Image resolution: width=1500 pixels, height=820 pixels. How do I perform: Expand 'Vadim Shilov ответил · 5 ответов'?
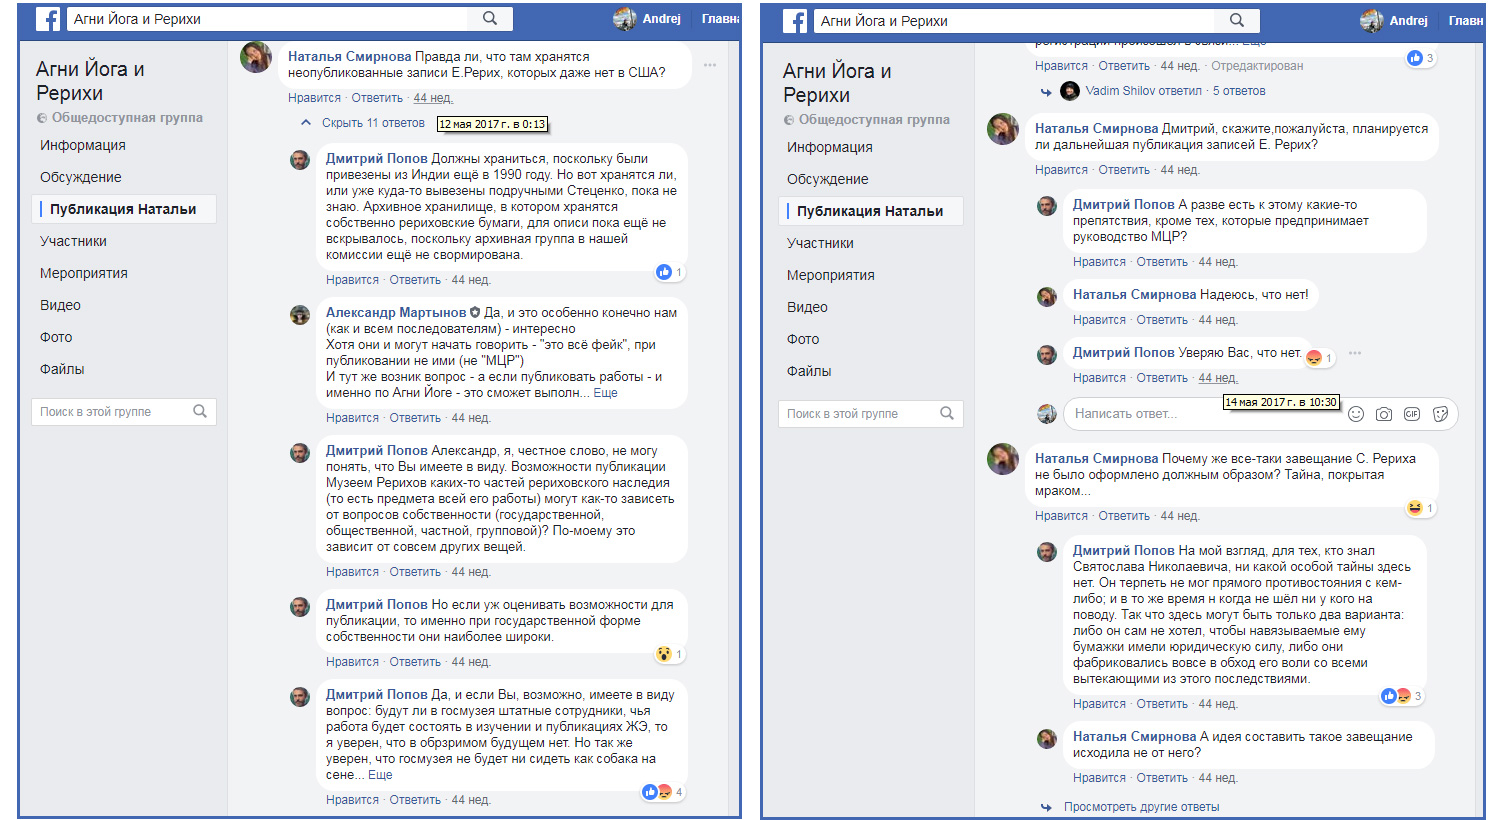1175,91
